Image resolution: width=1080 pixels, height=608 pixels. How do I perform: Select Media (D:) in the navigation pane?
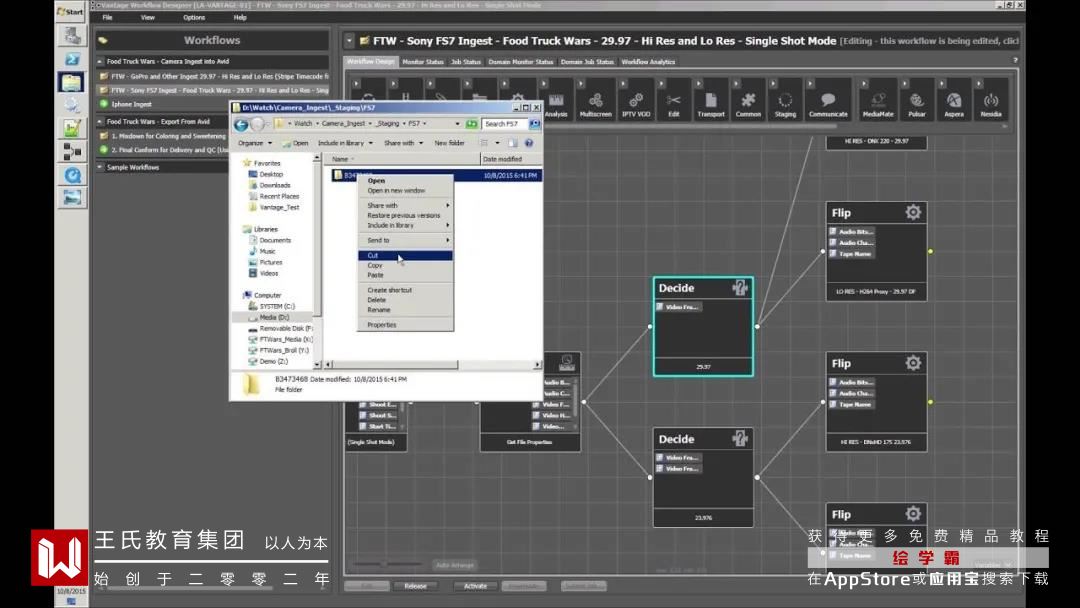273,317
